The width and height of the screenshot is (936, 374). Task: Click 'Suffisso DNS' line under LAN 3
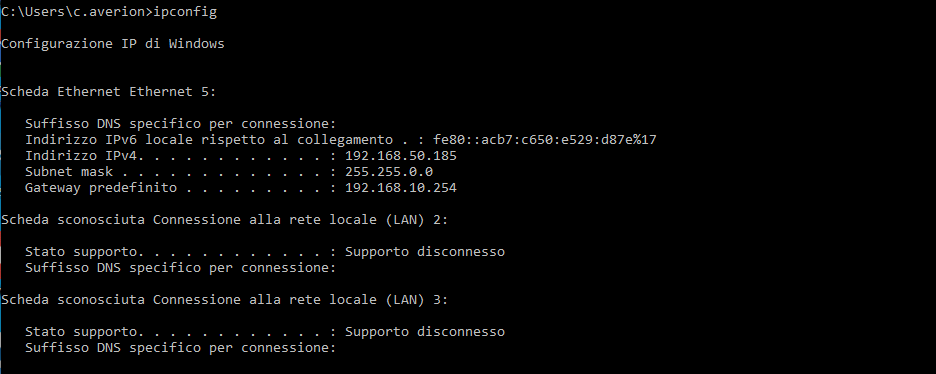point(181,348)
